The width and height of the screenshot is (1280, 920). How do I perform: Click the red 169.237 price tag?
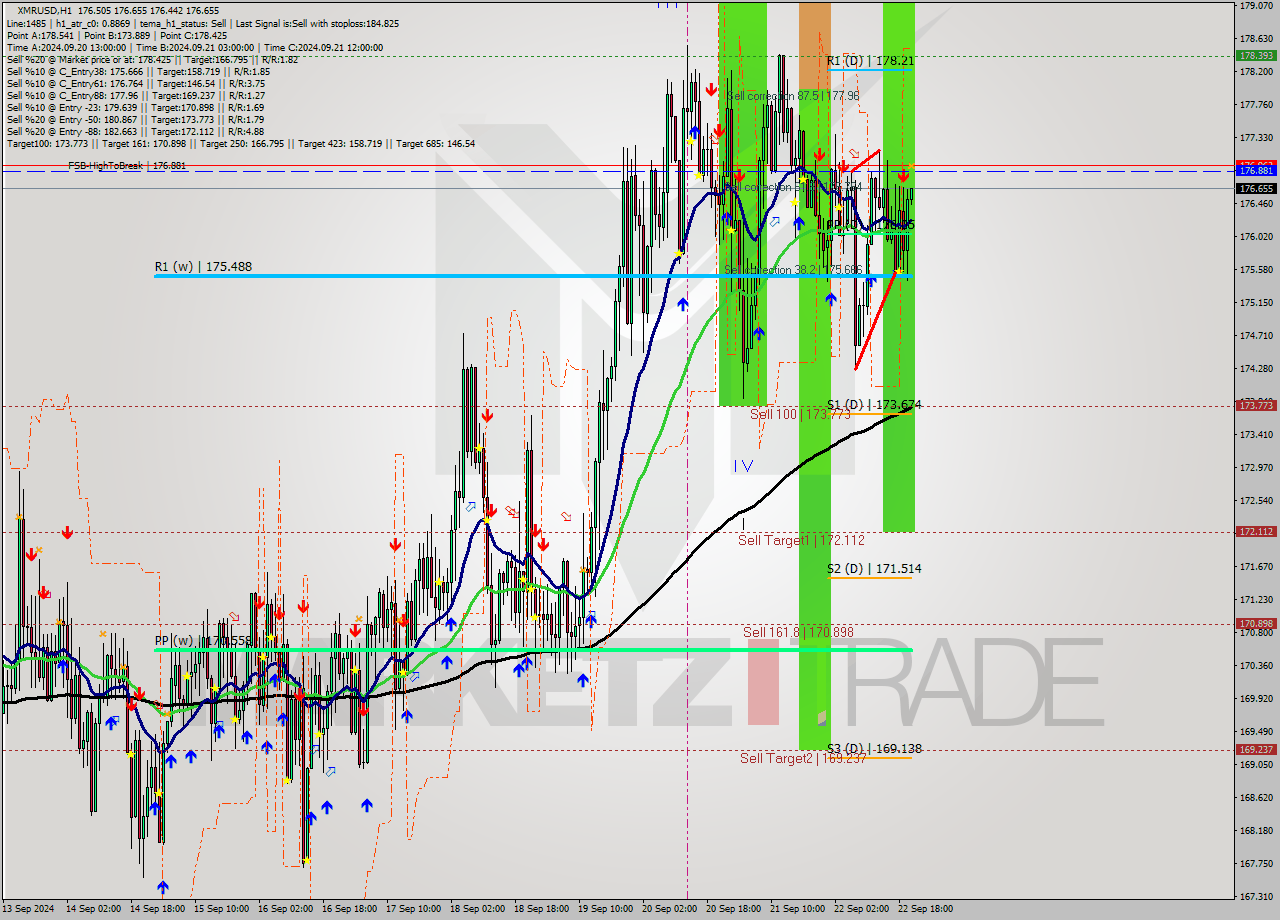pyautogui.click(x=1256, y=749)
